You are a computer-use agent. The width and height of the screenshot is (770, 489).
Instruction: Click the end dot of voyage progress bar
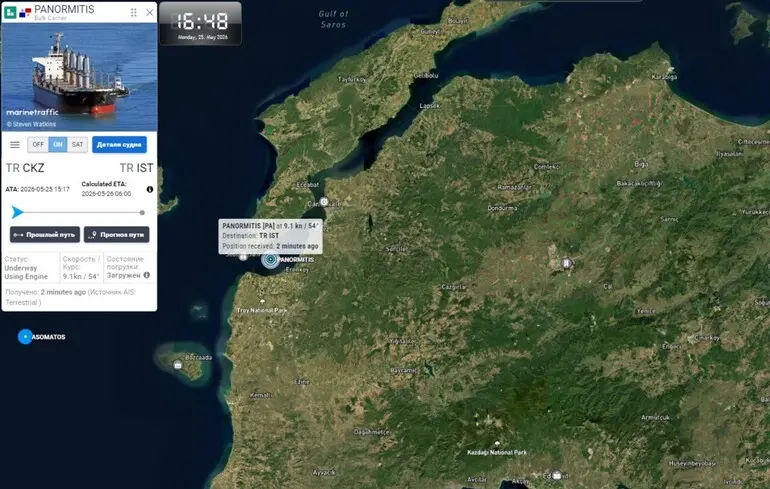[142, 213]
